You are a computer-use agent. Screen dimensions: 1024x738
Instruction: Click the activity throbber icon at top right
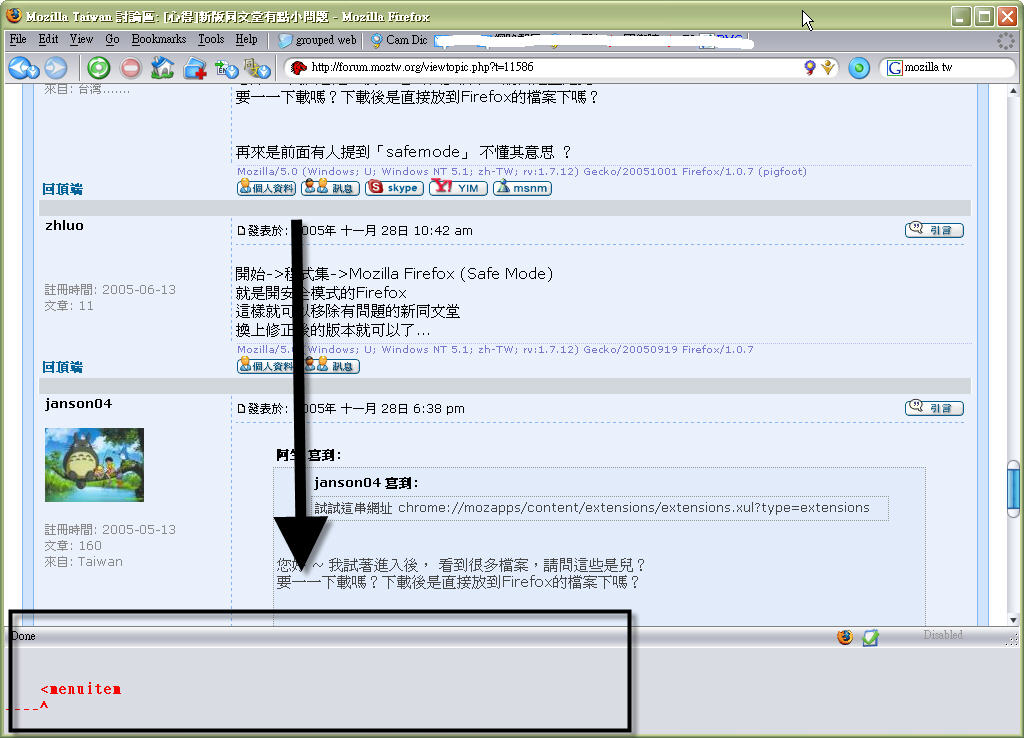[x=1006, y=40]
